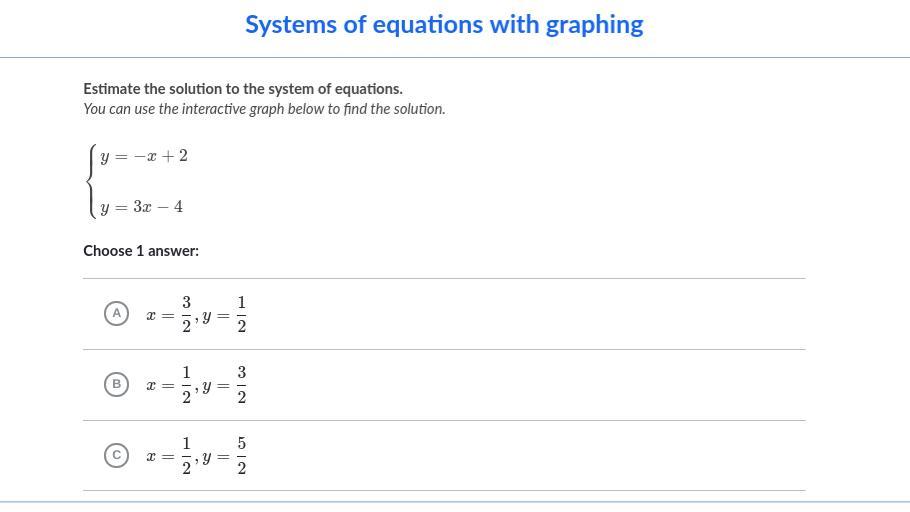Click the italic interactive graph hint text

pyautogui.click(x=264, y=109)
